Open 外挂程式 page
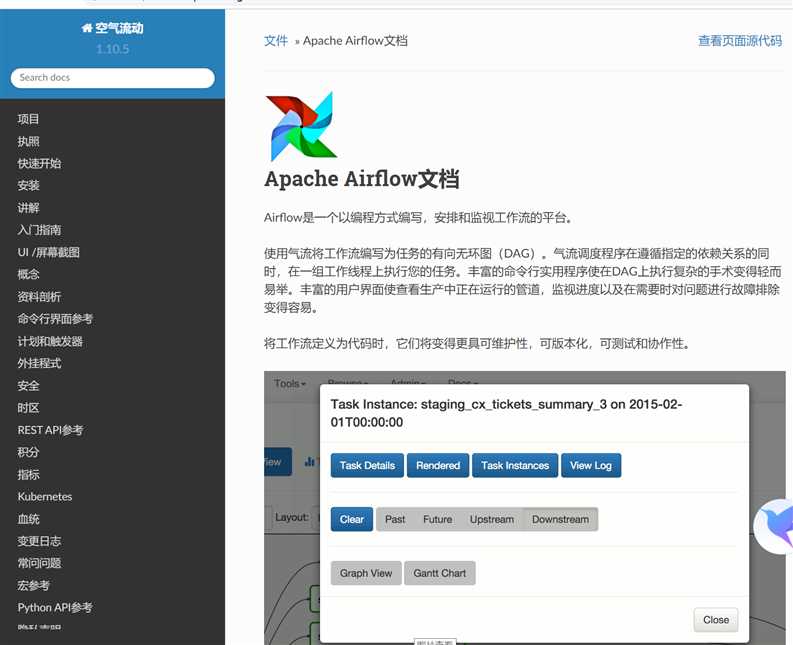The width and height of the screenshot is (793, 645). coord(39,363)
